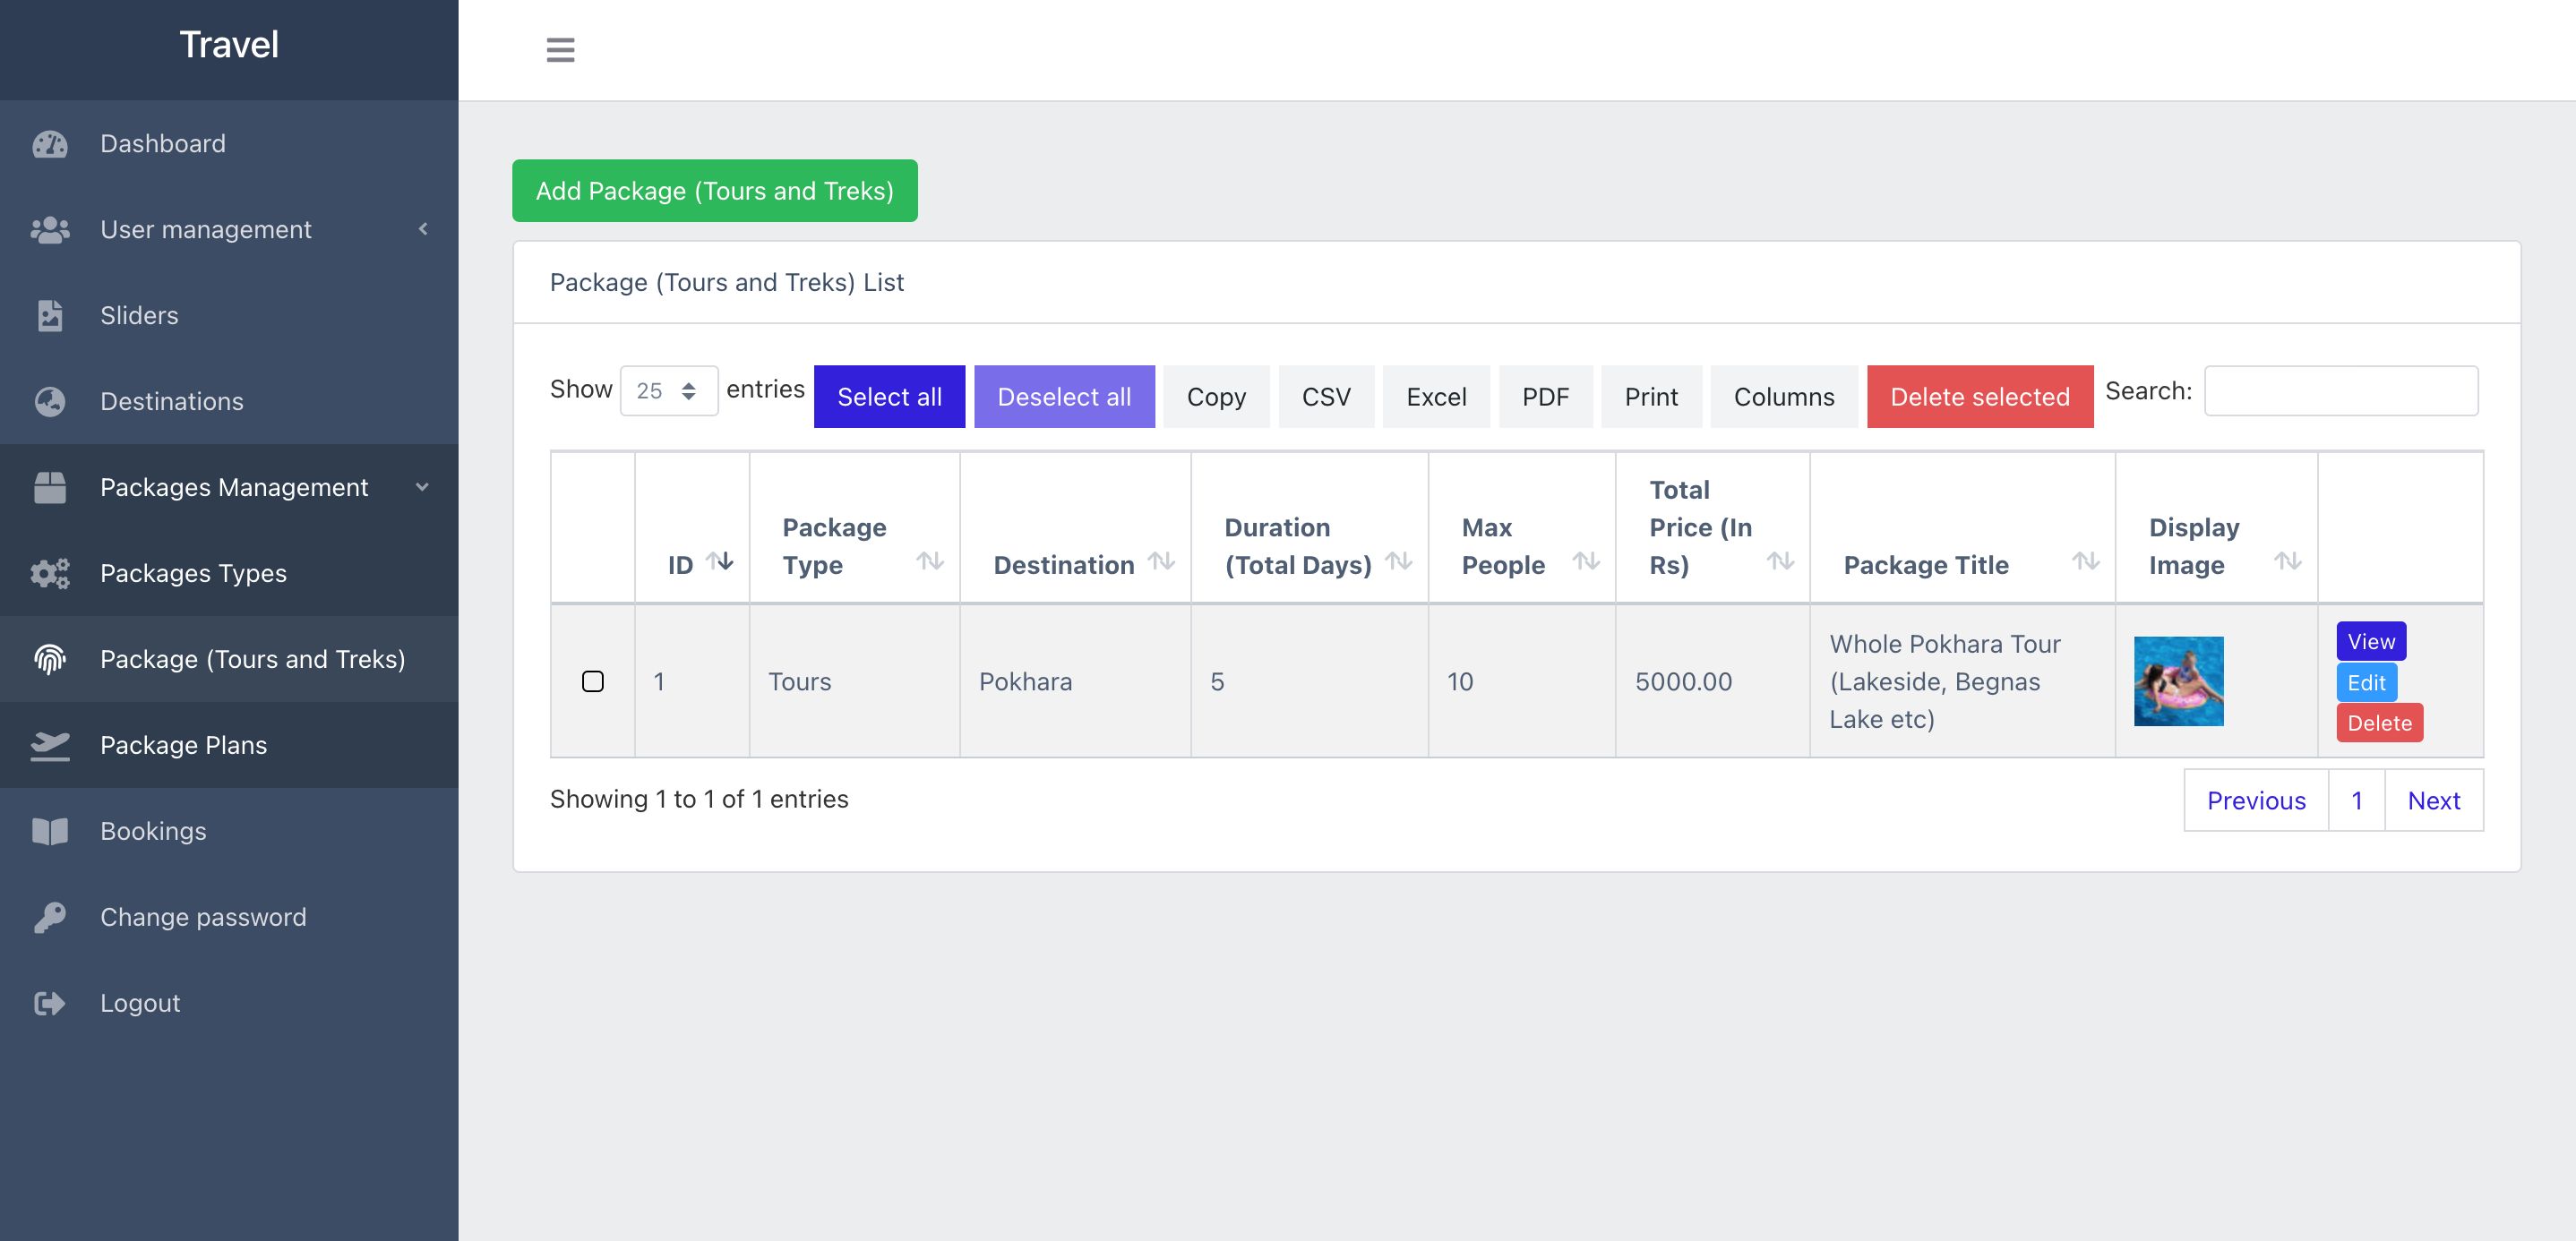Viewport: 2576px width, 1241px height.
Task: Click the Change password key icon
Action: (49, 918)
